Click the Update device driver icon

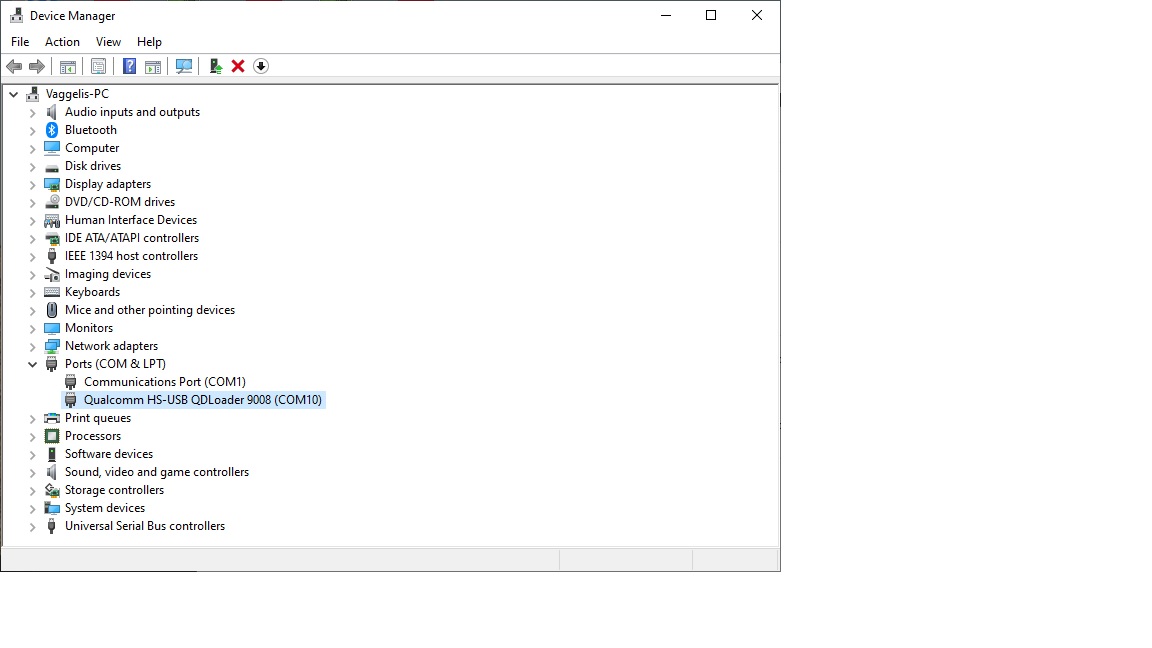(215, 66)
